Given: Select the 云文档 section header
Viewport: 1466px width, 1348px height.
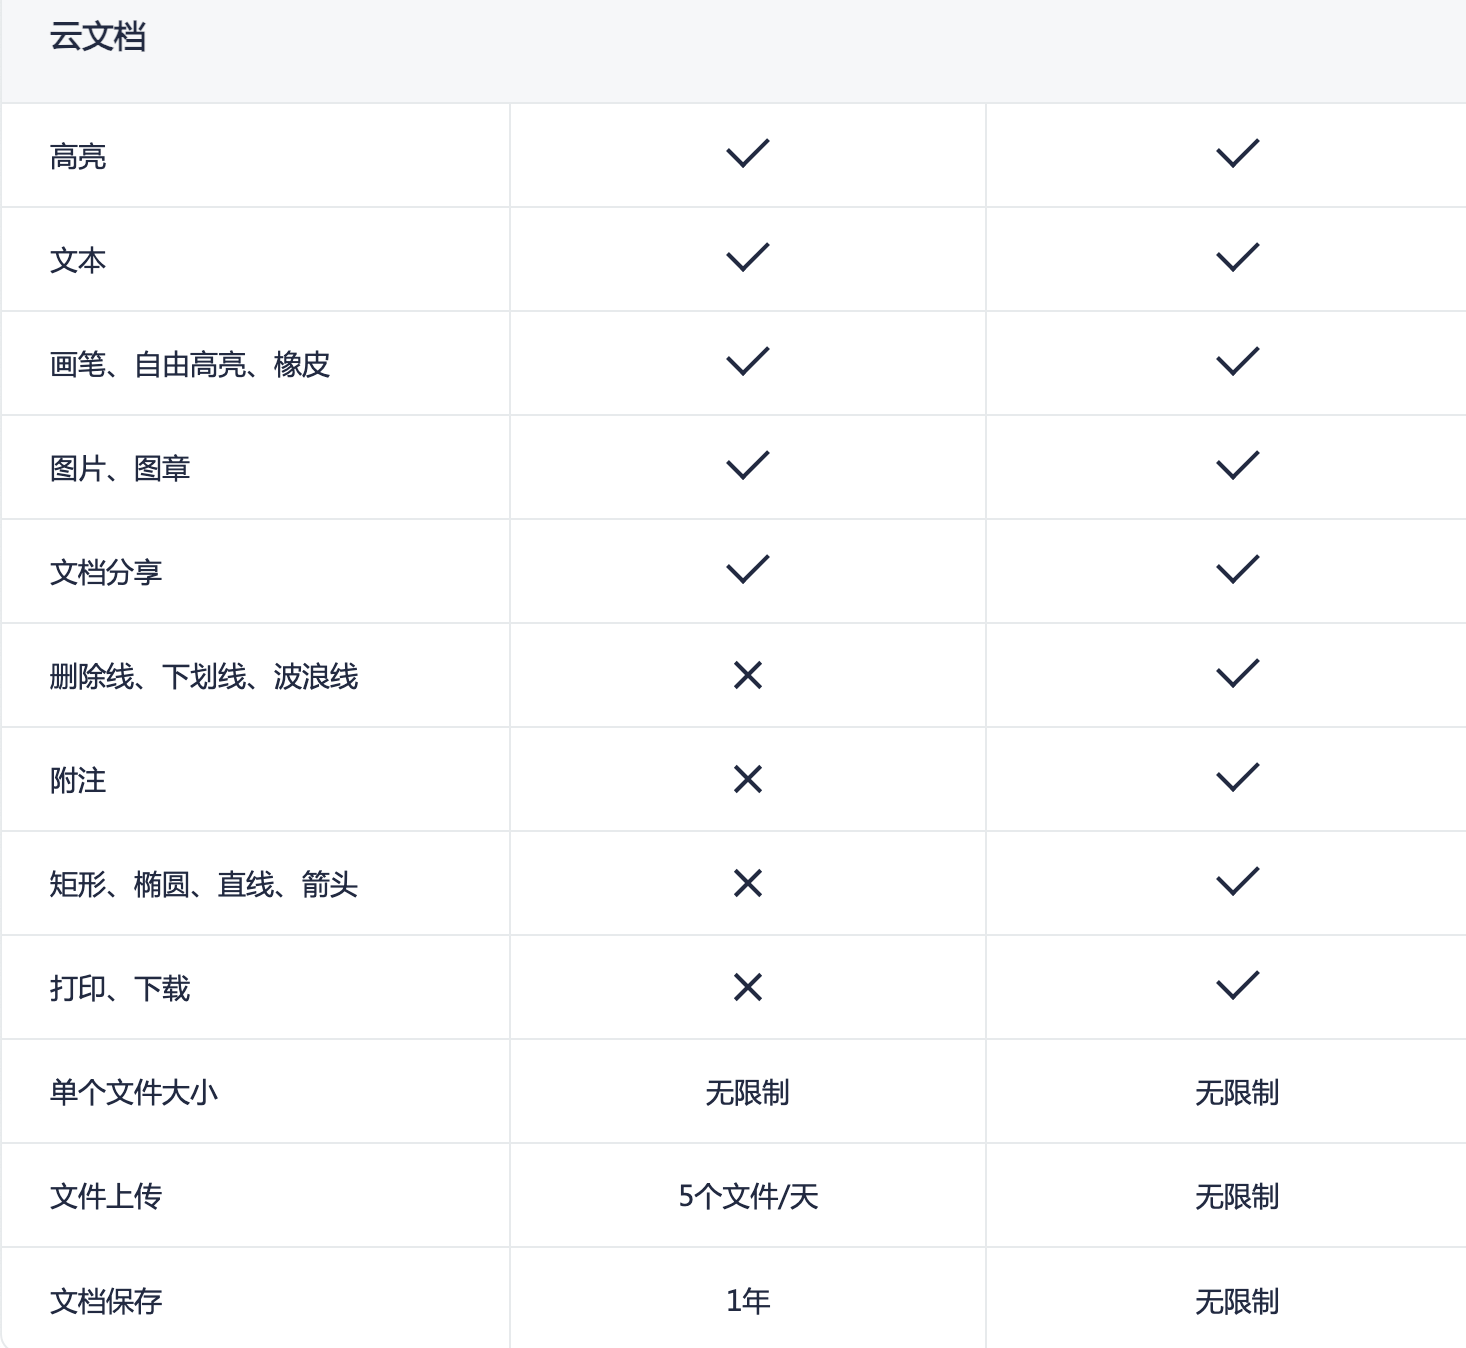Looking at the screenshot, I should (x=98, y=37).
